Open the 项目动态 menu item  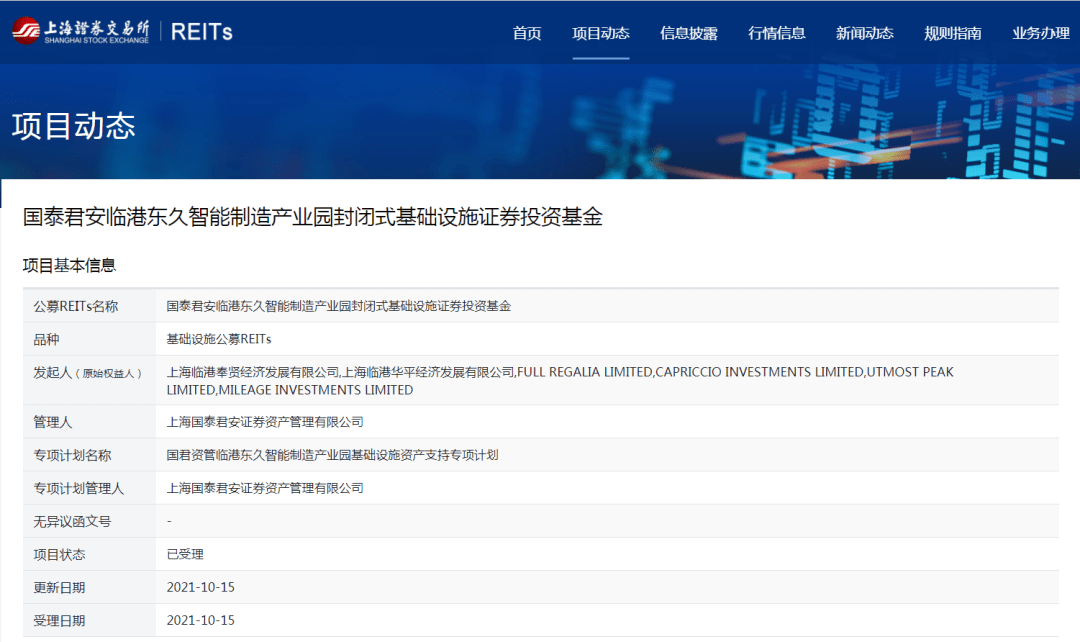[x=601, y=33]
